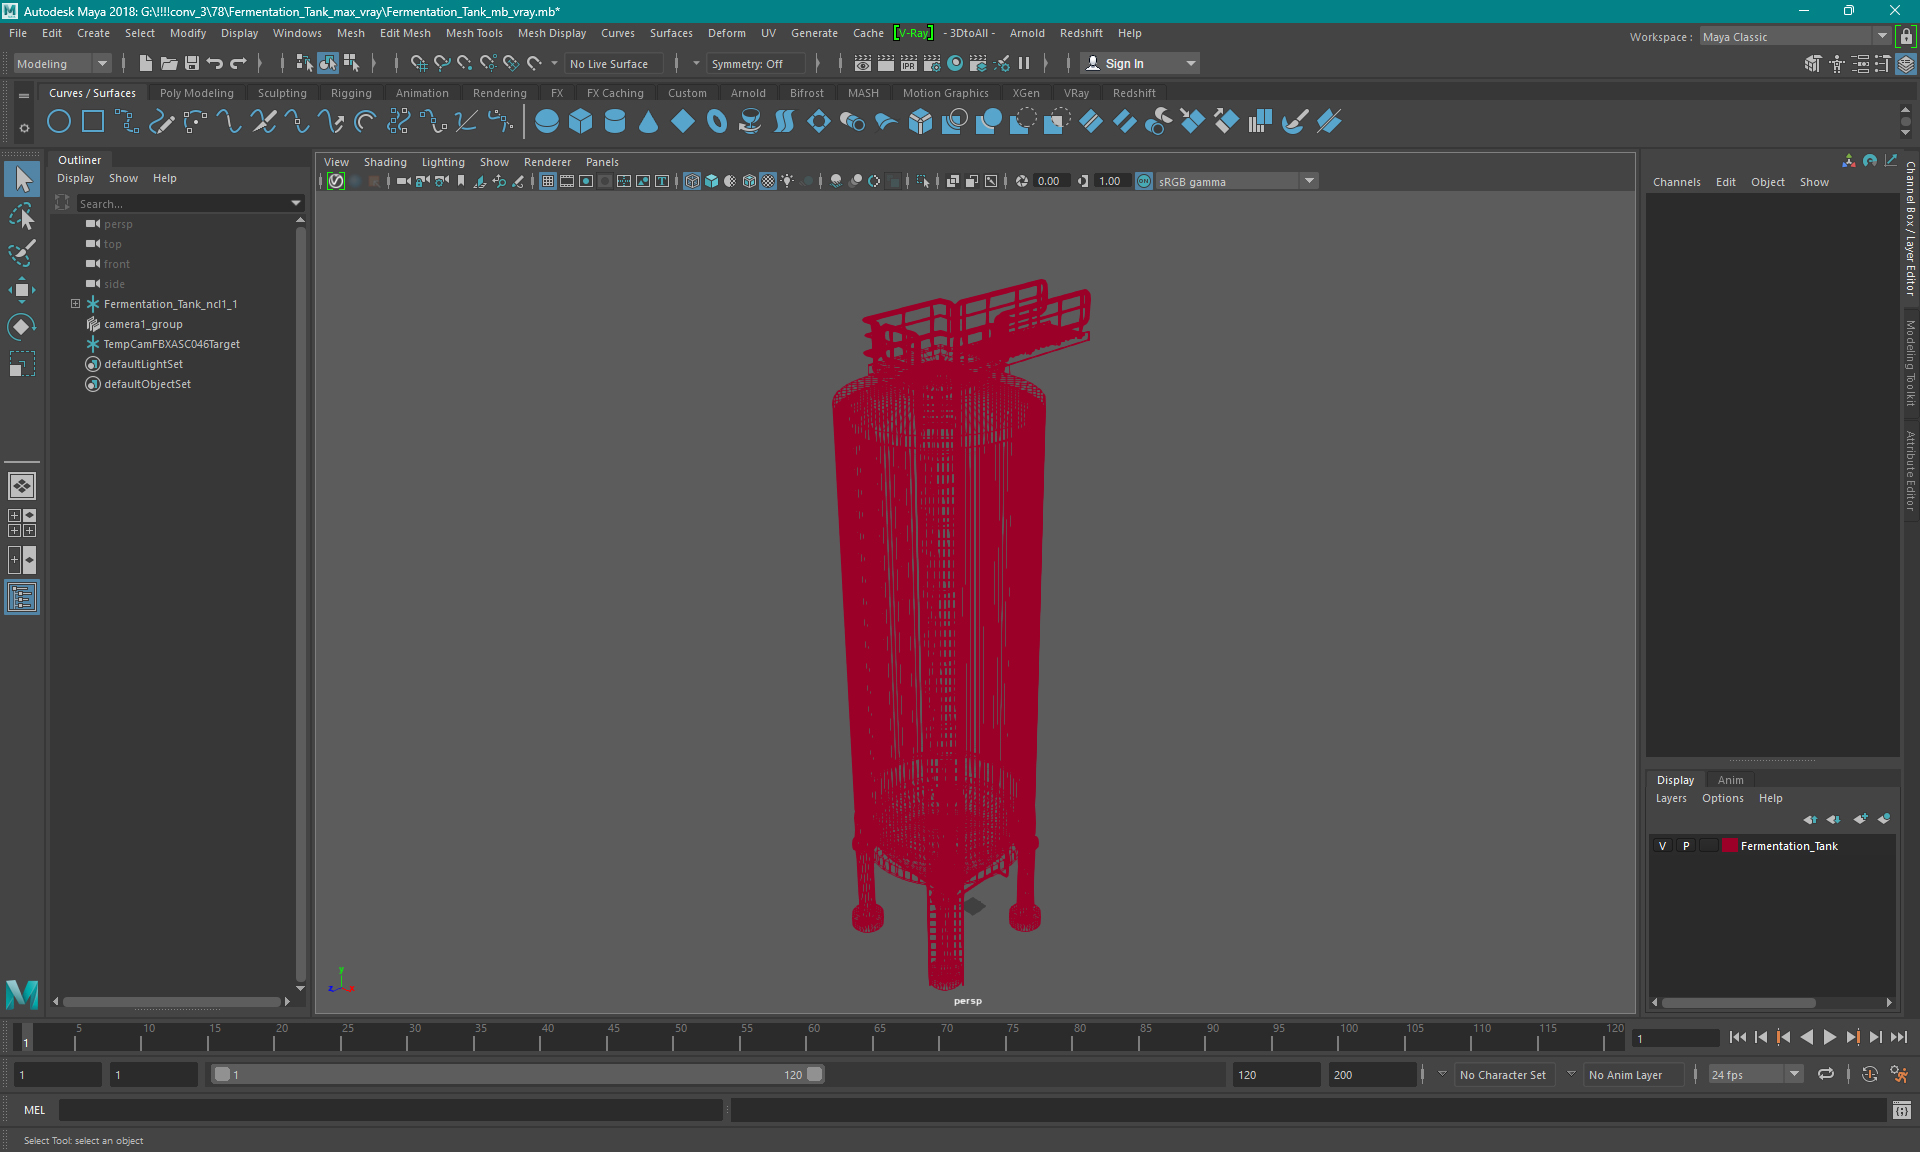
Task: Create a NURBS Cone from the shelf
Action: (649, 122)
